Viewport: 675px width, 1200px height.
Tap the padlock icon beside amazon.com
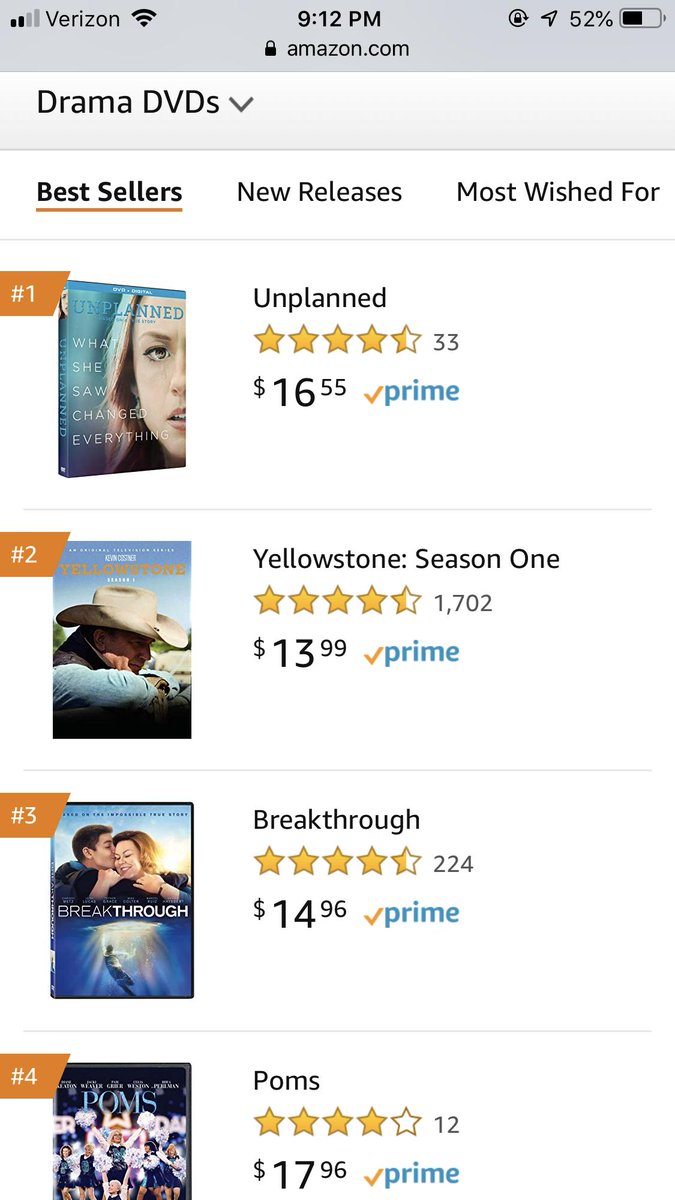tap(270, 48)
